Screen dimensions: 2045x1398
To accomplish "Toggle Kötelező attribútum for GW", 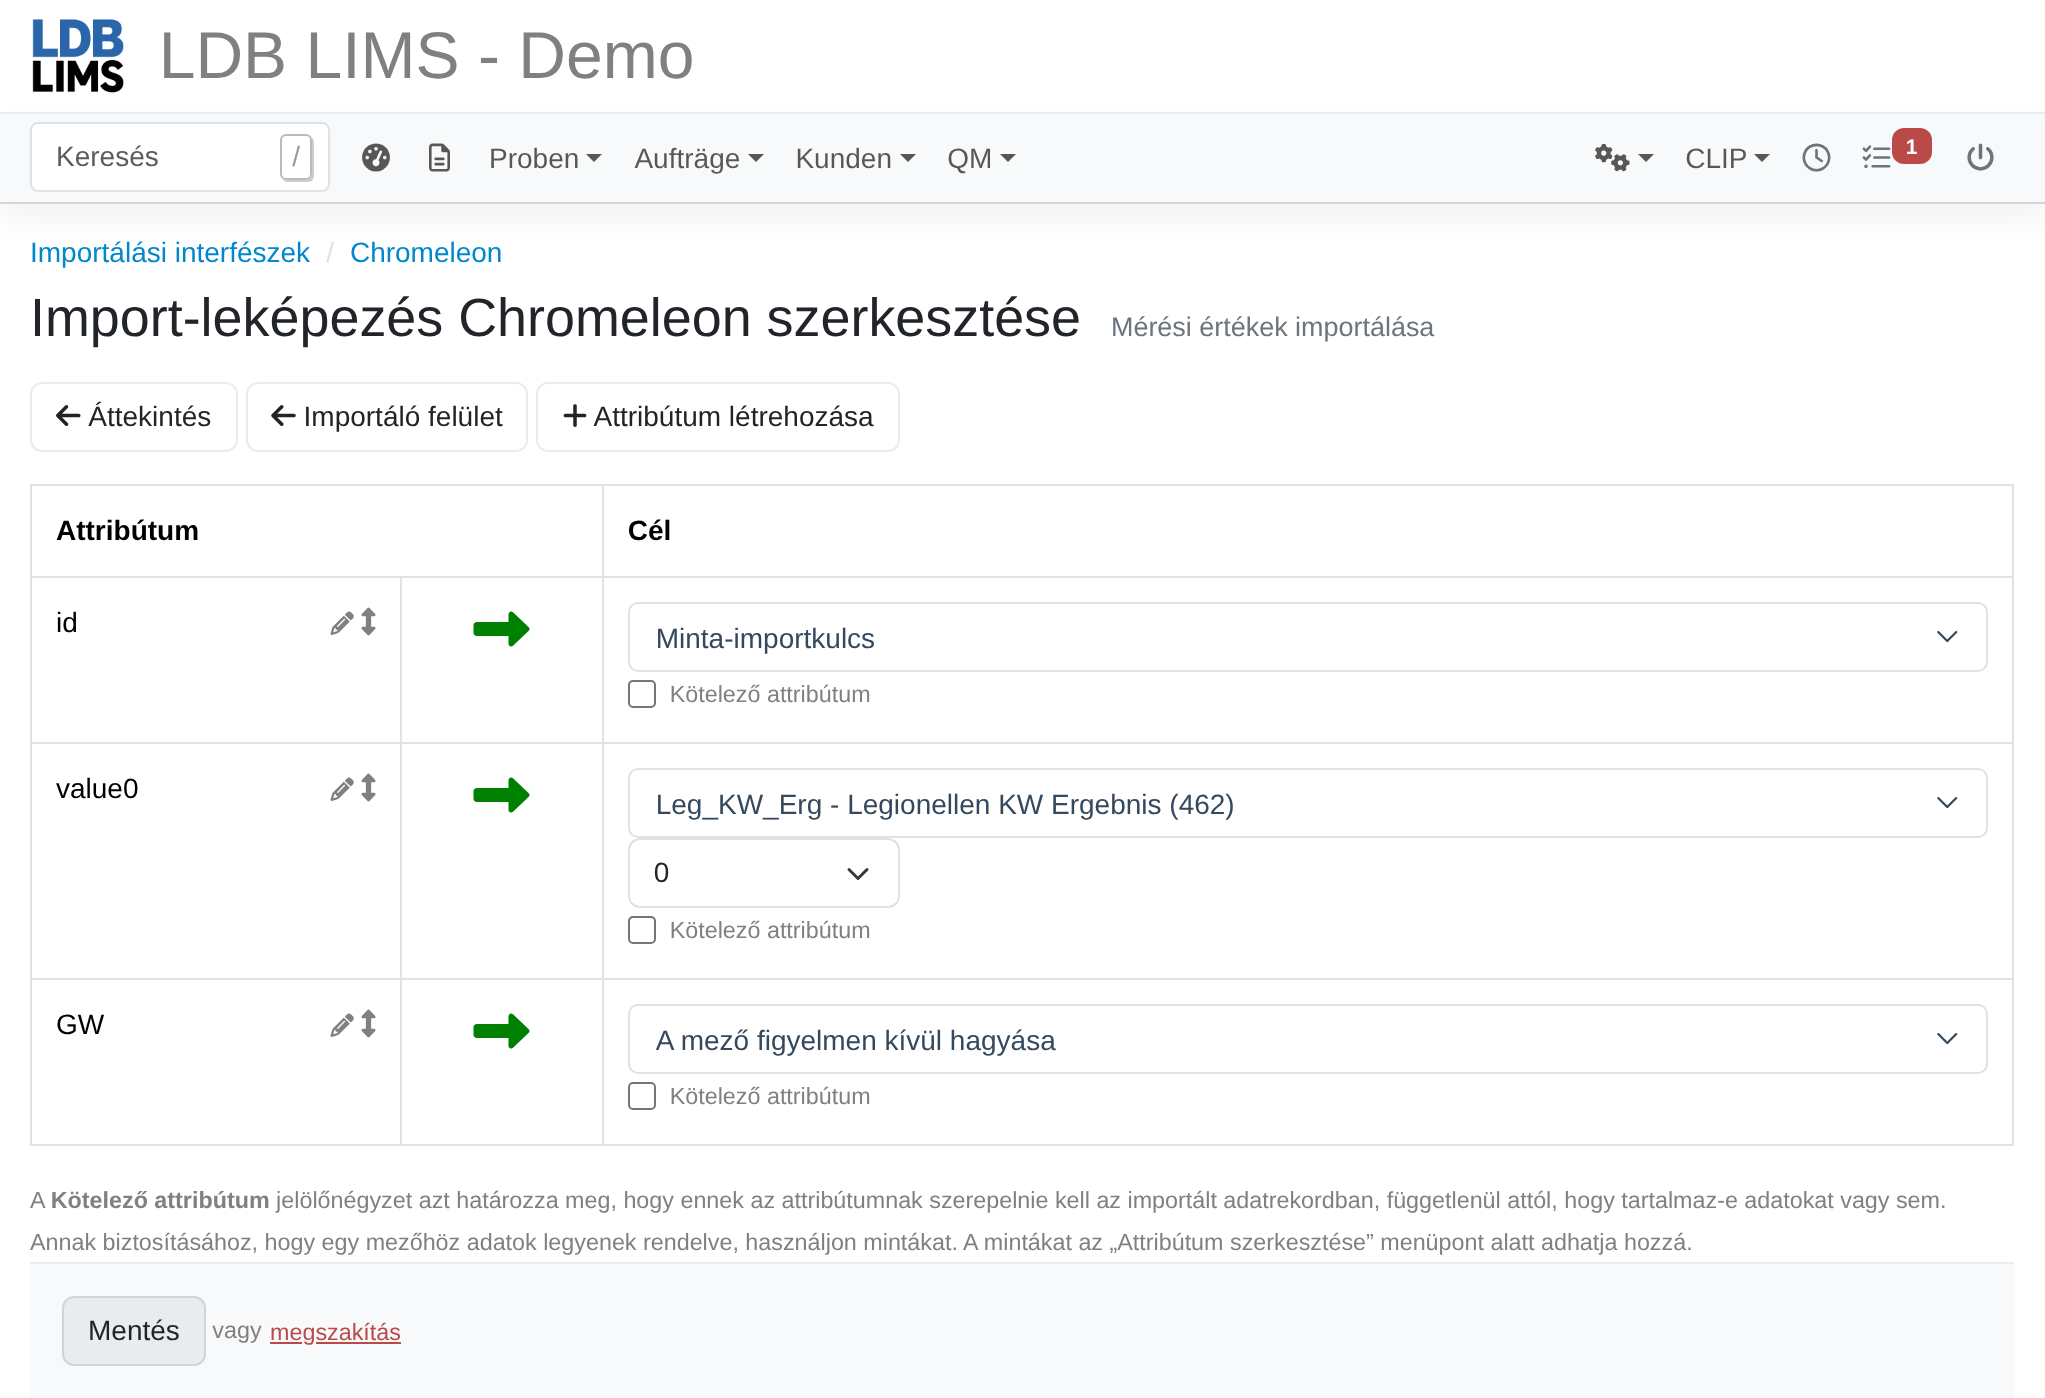I will click(x=642, y=1096).
